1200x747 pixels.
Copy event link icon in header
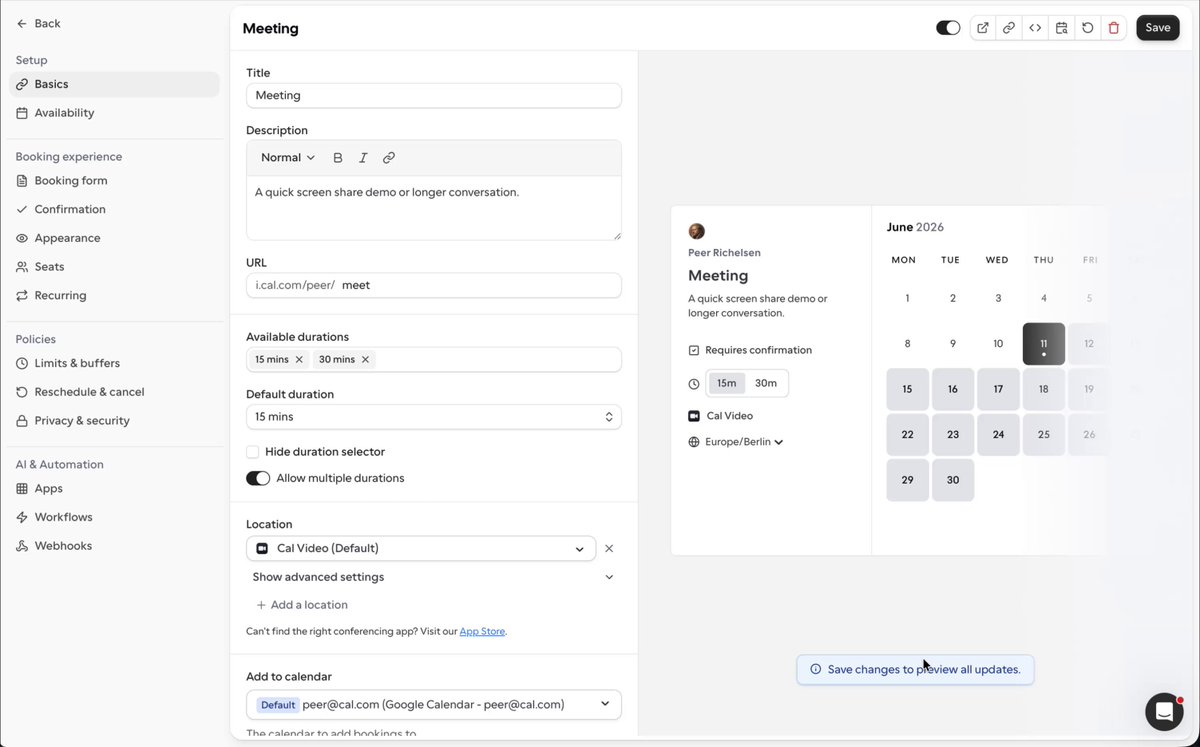pyautogui.click(x=1009, y=28)
